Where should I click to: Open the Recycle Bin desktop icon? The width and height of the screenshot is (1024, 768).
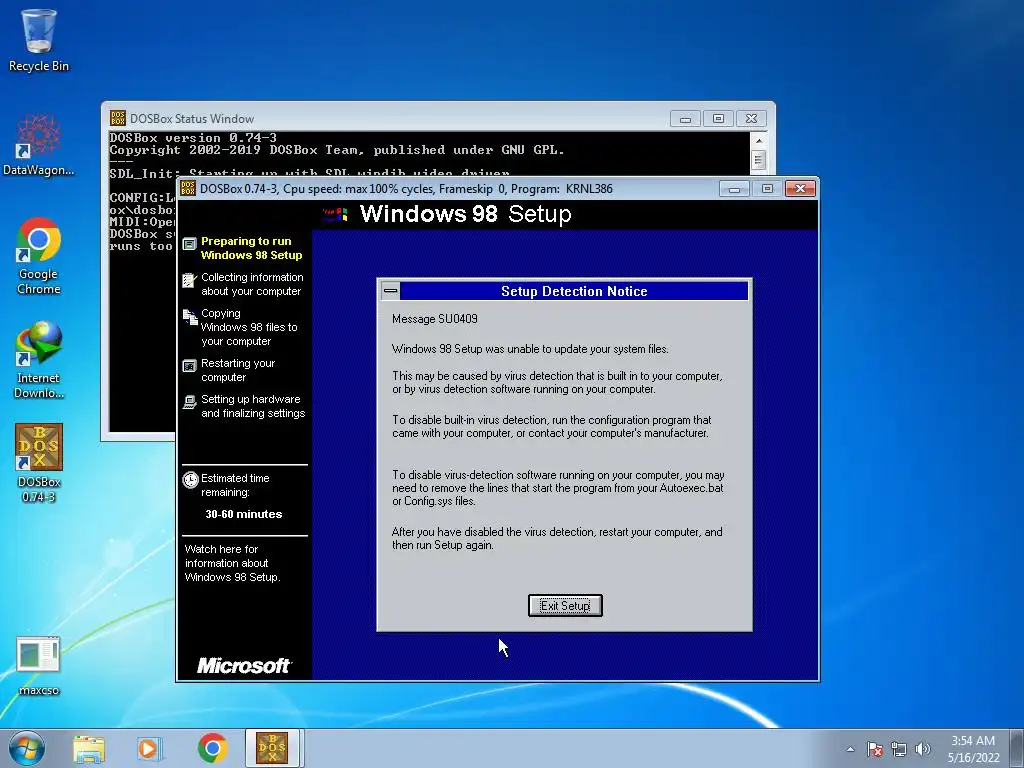click(39, 40)
